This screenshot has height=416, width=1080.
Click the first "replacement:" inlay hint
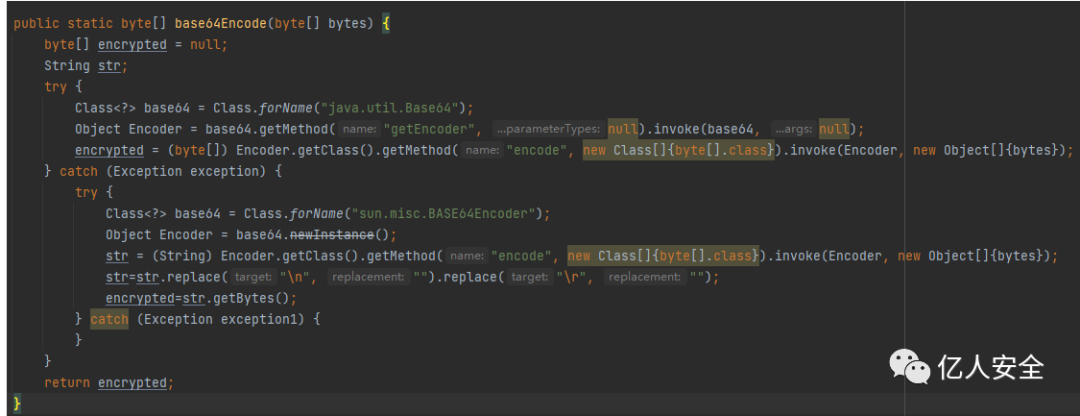pyautogui.click(x=368, y=278)
